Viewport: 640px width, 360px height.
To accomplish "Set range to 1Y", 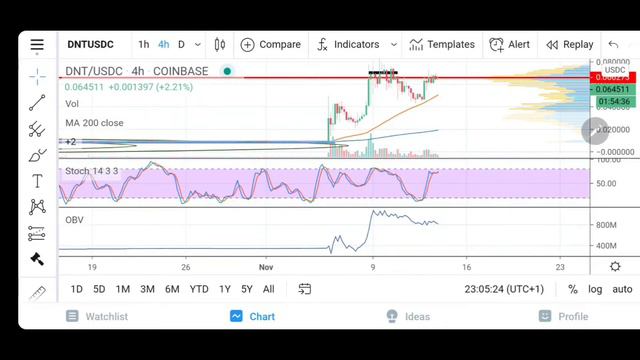I will tap(225, 289).
